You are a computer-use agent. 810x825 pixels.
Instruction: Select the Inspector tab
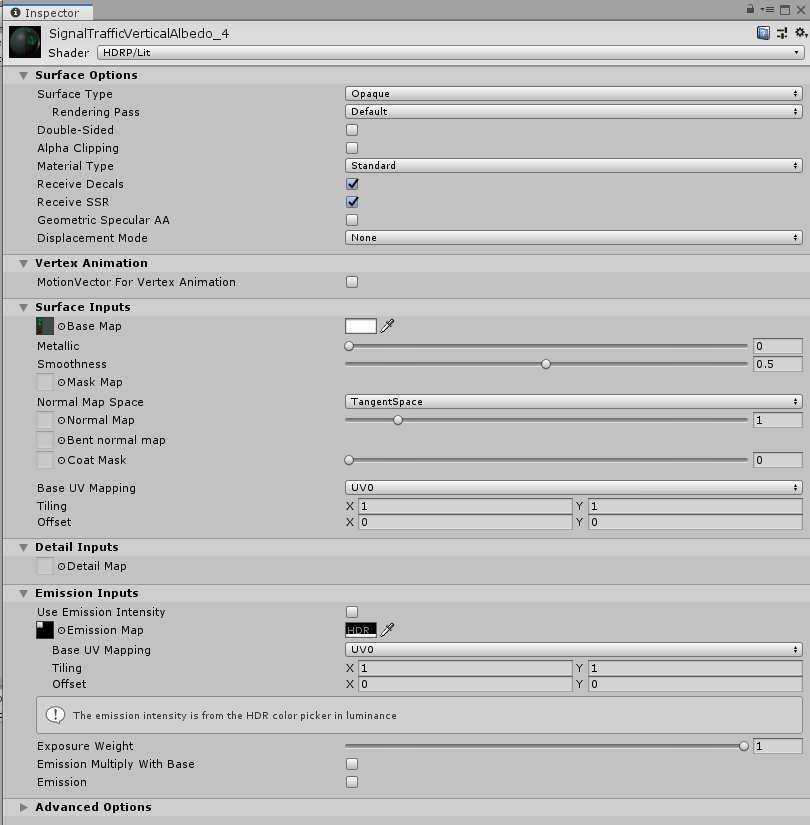(48, 12)
